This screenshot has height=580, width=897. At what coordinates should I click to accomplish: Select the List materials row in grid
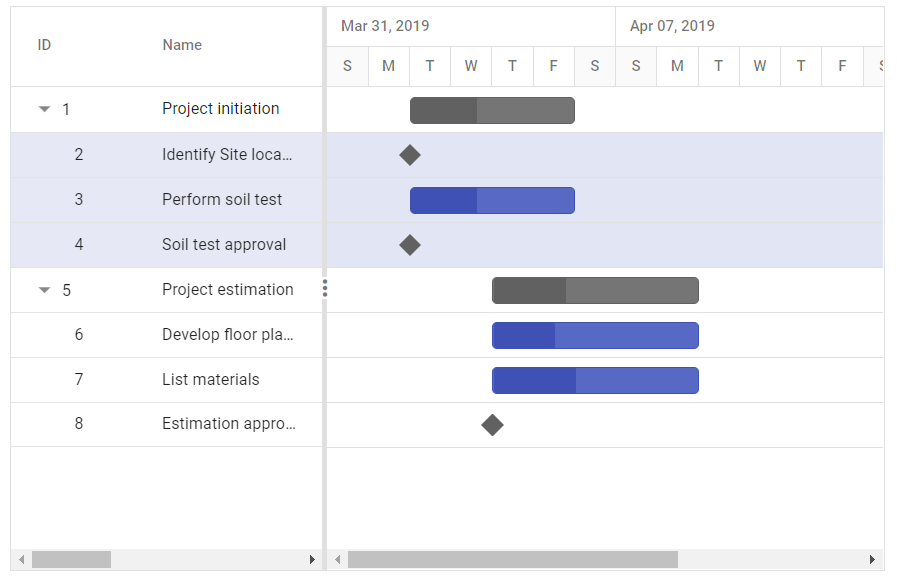[166, 380]
